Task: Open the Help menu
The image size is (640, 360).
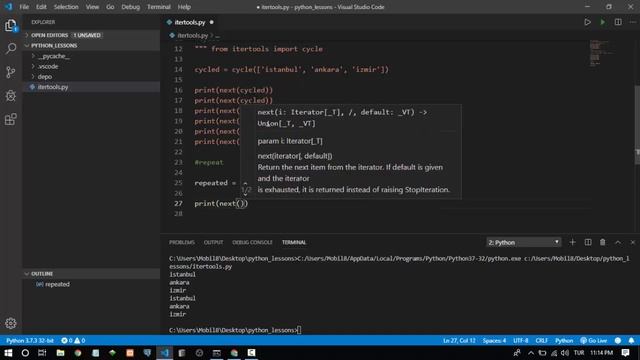Action: pyautogui.click(x=184, y=7)
